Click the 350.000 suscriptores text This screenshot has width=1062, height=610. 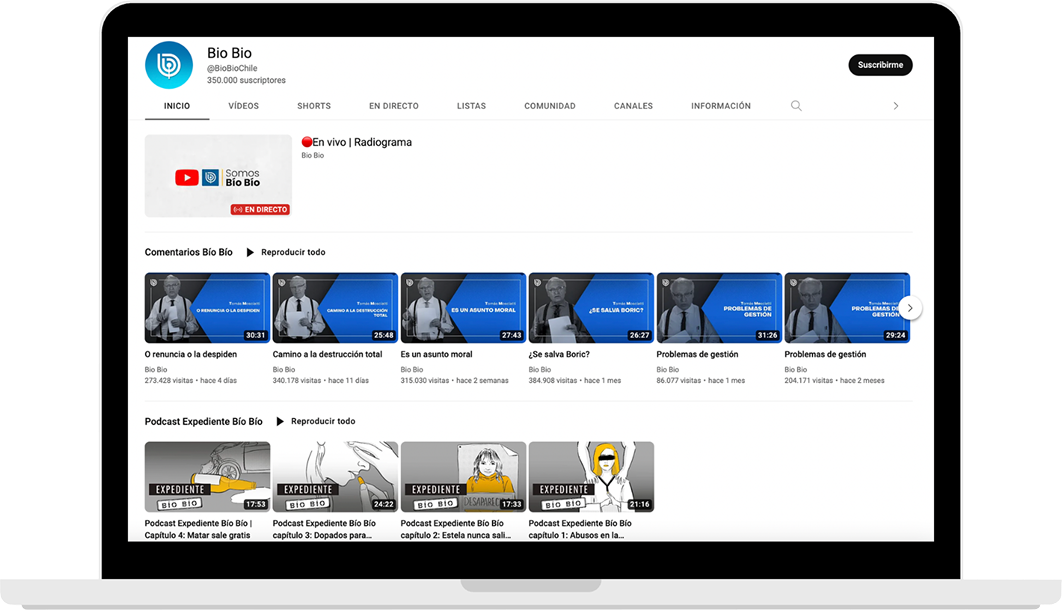246,81
